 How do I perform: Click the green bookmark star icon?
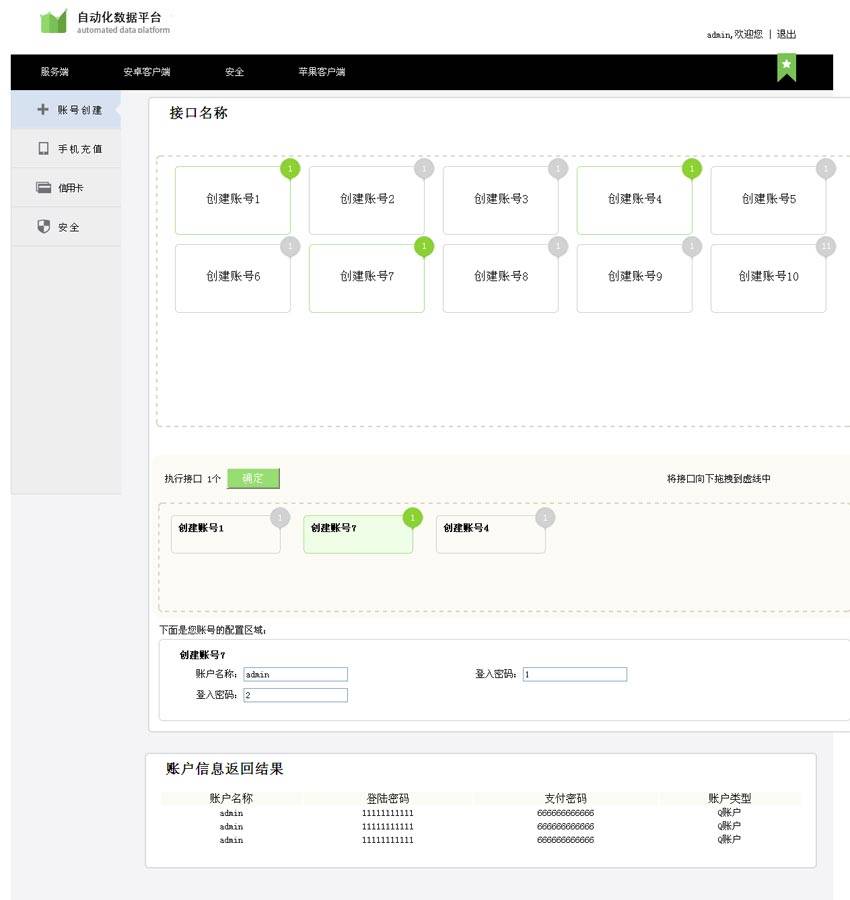click(x=787, y=66)
